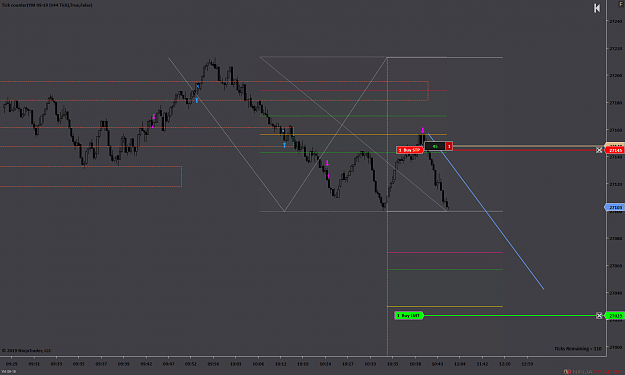Click the magenta down-arrow above the latest swing high
Viewport: 625px width, 375px height.
[x=423, y=130]
